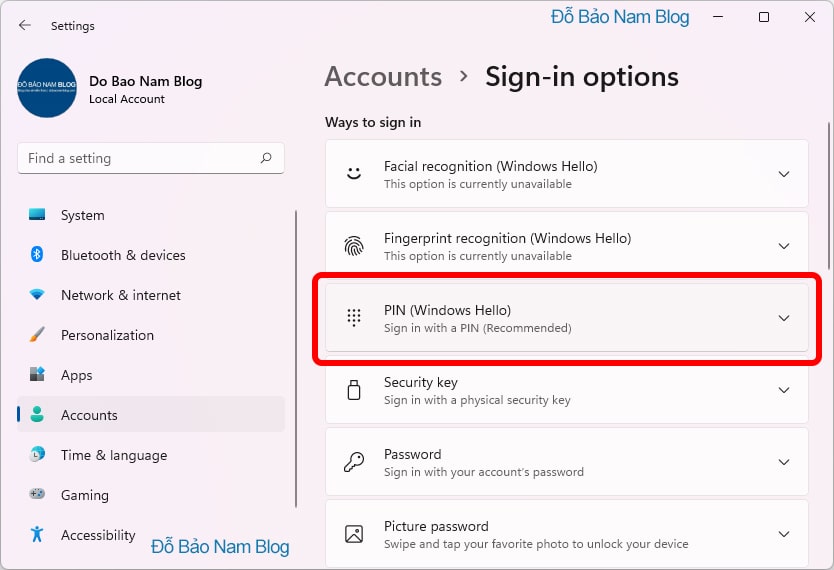Image resolution: width=834 pixels, height=570 pixels.
Task: Click the Apps icon in sidebar
Action: pyautogui.click(x=37, y=374)
